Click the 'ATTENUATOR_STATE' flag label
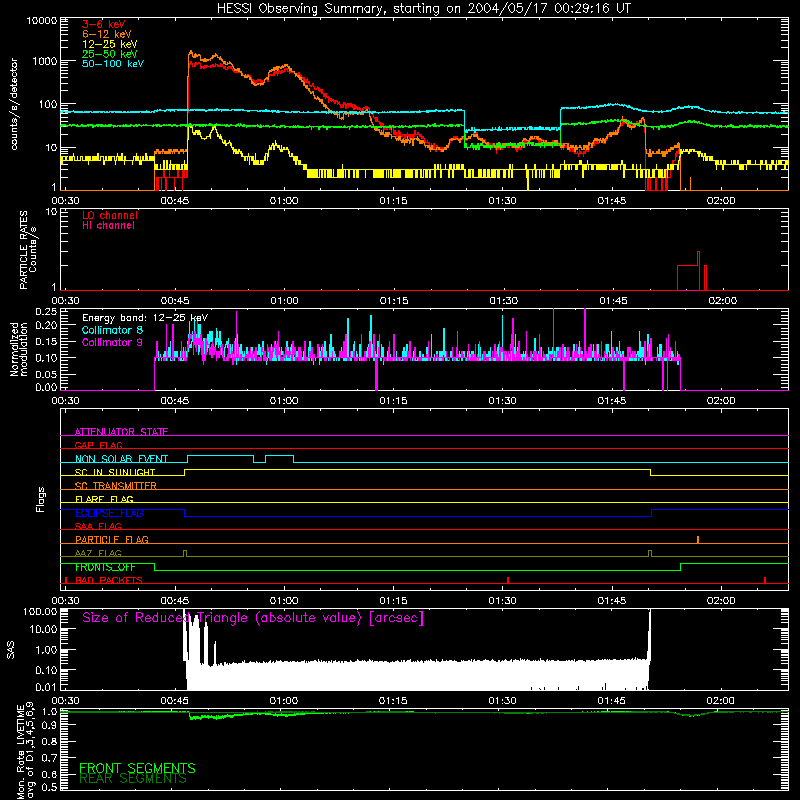Image resolution: width=800 pixels, height=800 pixels. (121, 432)
